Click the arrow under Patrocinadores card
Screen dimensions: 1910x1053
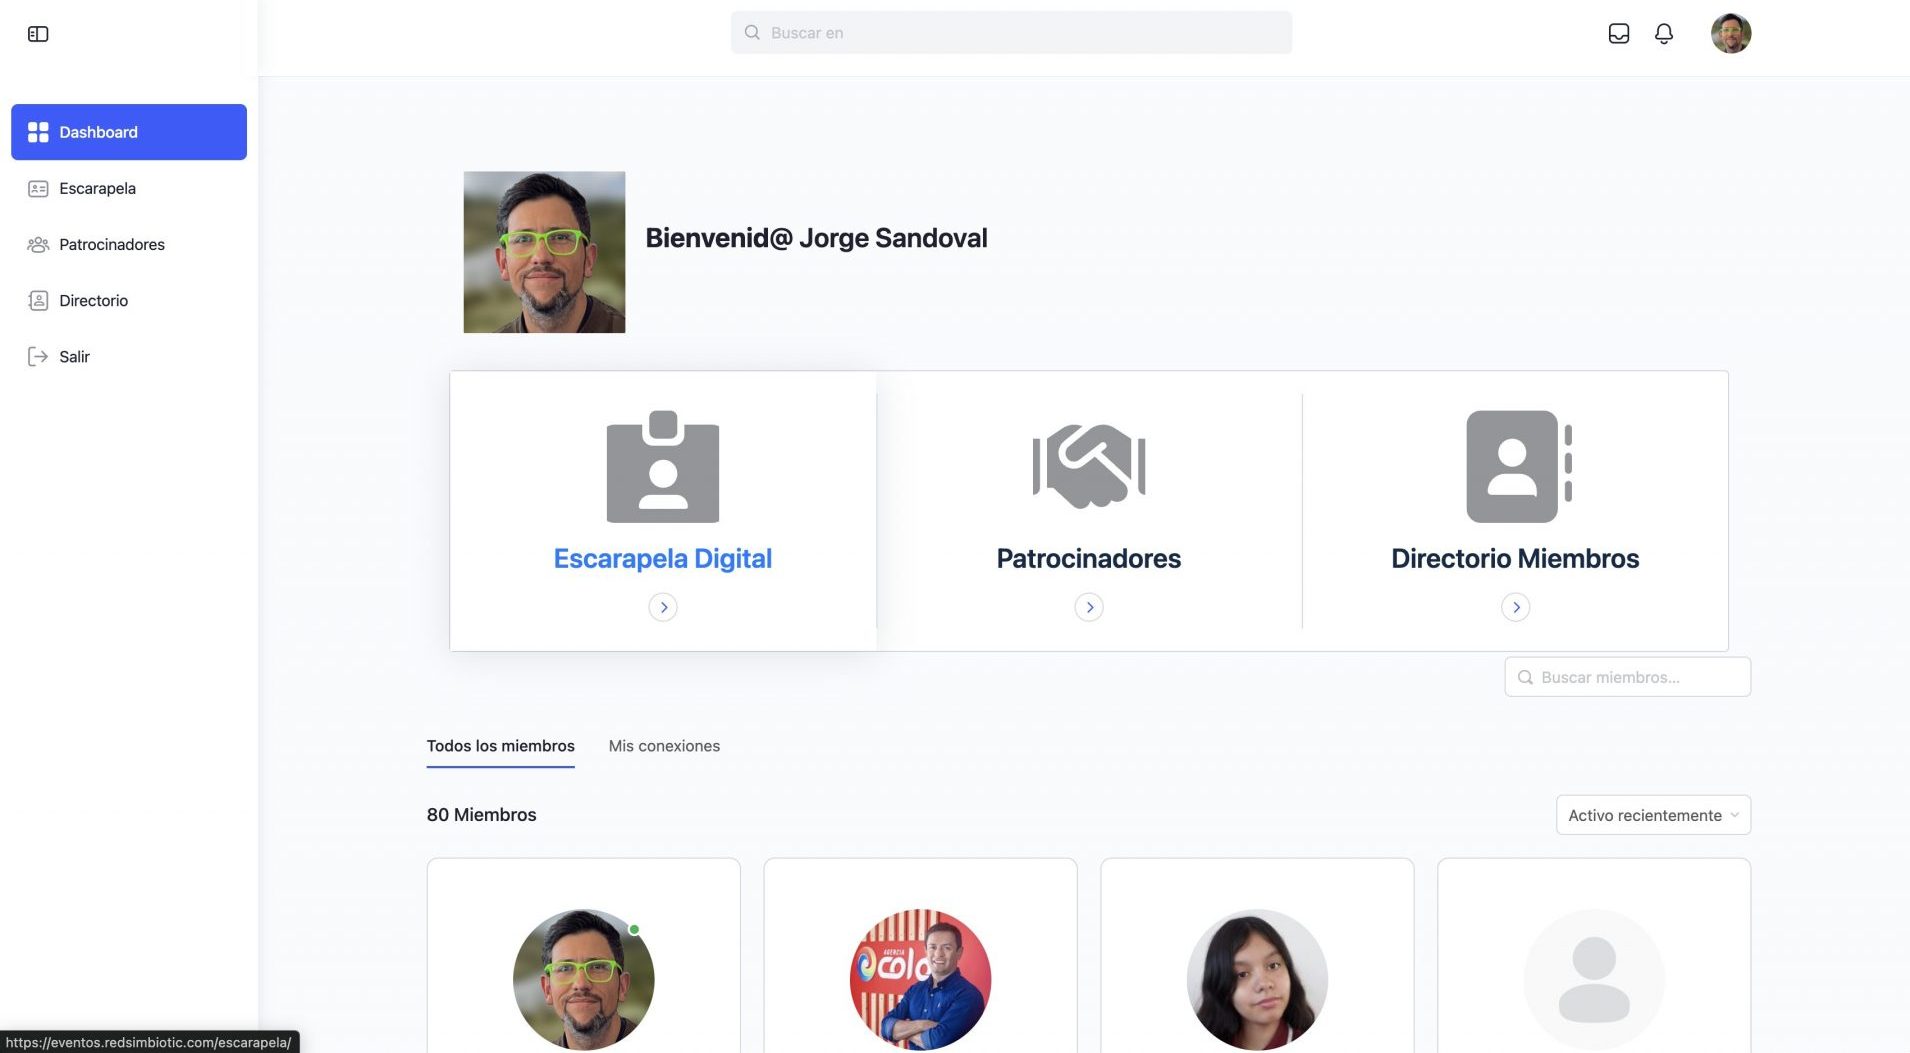click(1088, 607)
